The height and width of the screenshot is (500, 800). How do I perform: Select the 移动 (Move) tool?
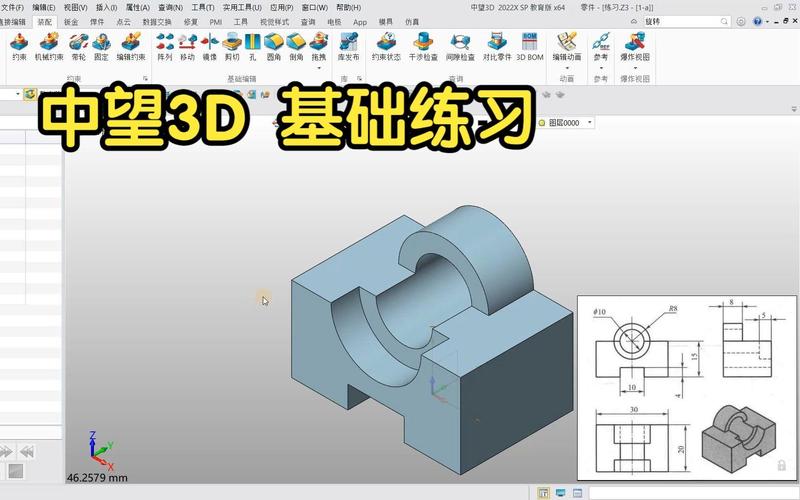187,47
